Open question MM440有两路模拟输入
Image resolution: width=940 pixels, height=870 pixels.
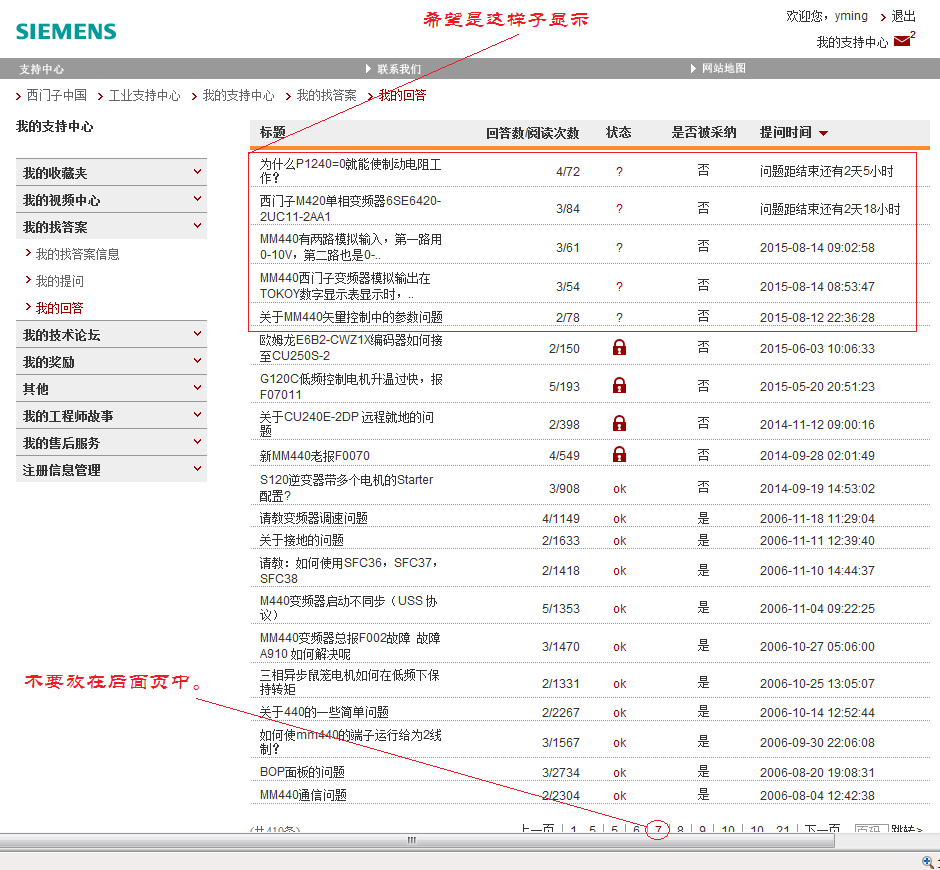(351, 247)
